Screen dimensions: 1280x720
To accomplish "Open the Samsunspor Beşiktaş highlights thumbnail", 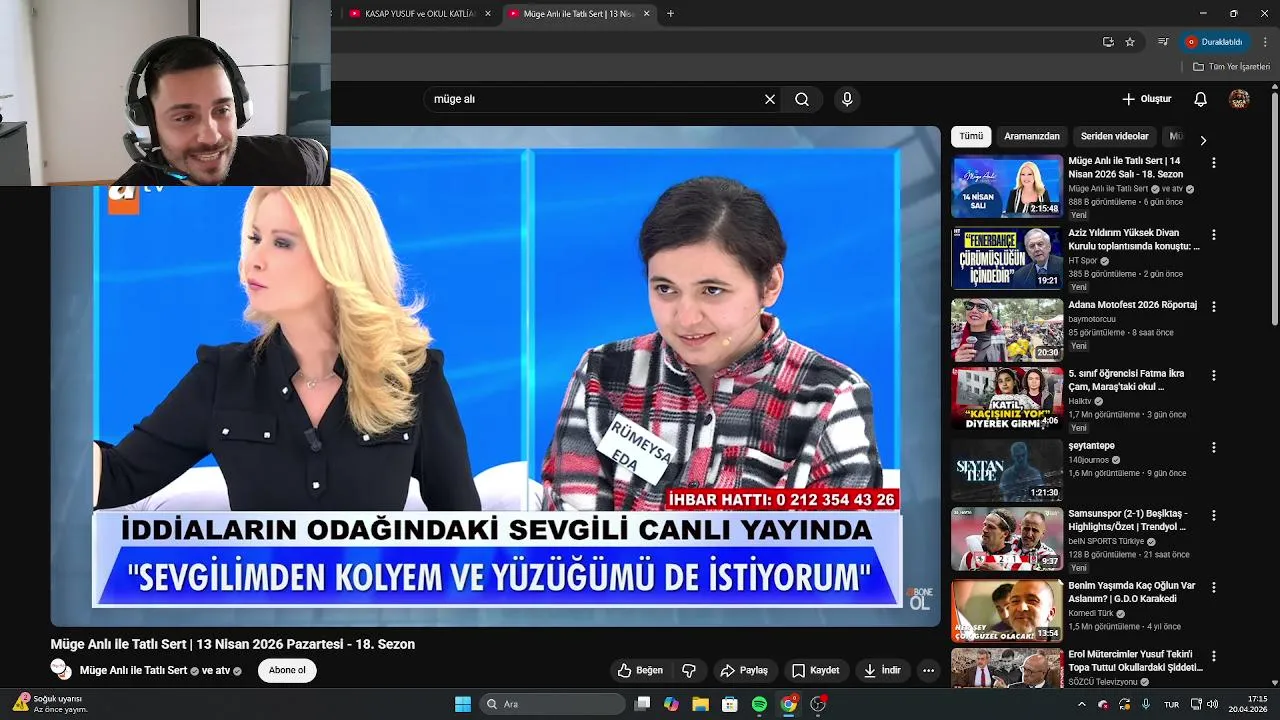I will 1006,539.
